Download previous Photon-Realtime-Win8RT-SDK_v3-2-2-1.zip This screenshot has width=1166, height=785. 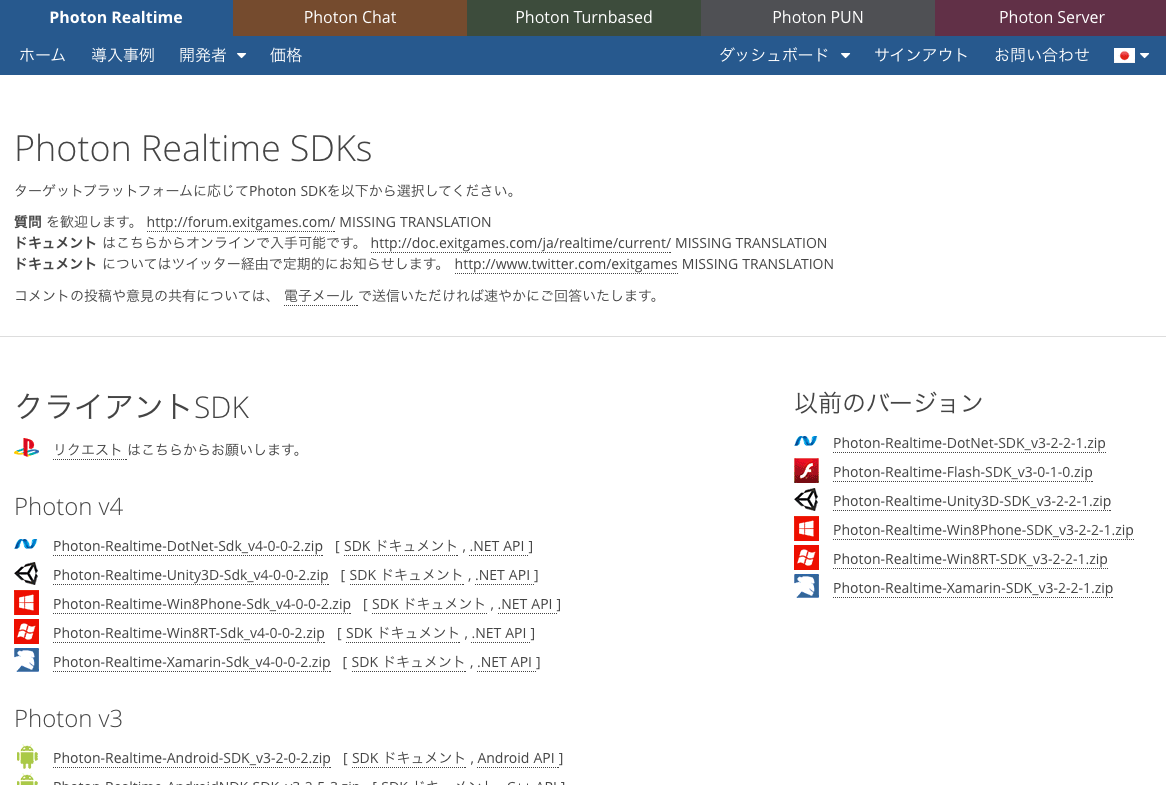click(970, 560)
